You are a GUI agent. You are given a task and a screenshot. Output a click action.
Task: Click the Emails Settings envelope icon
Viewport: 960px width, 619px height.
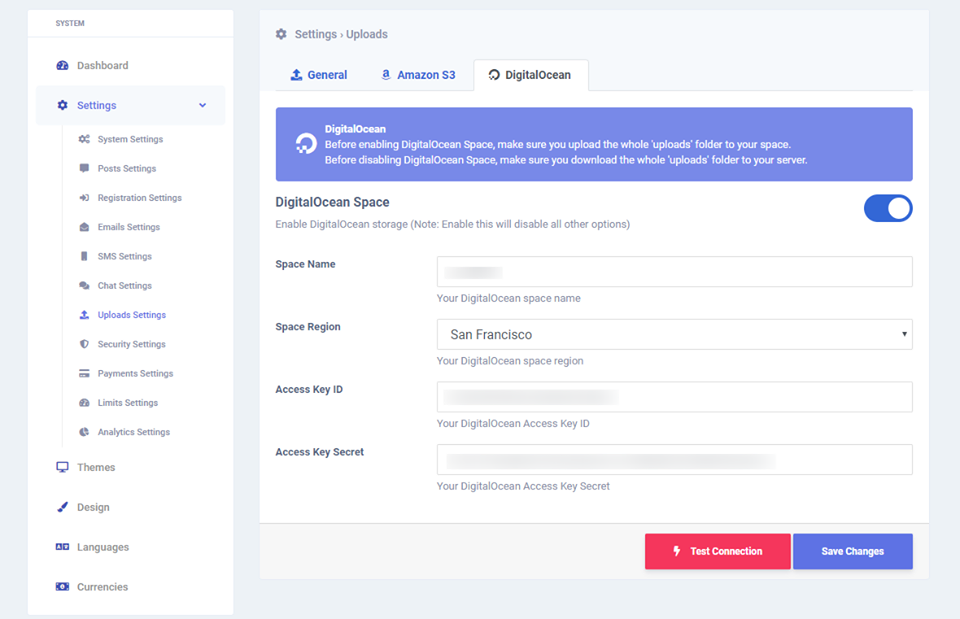click(x=84, y=227)
